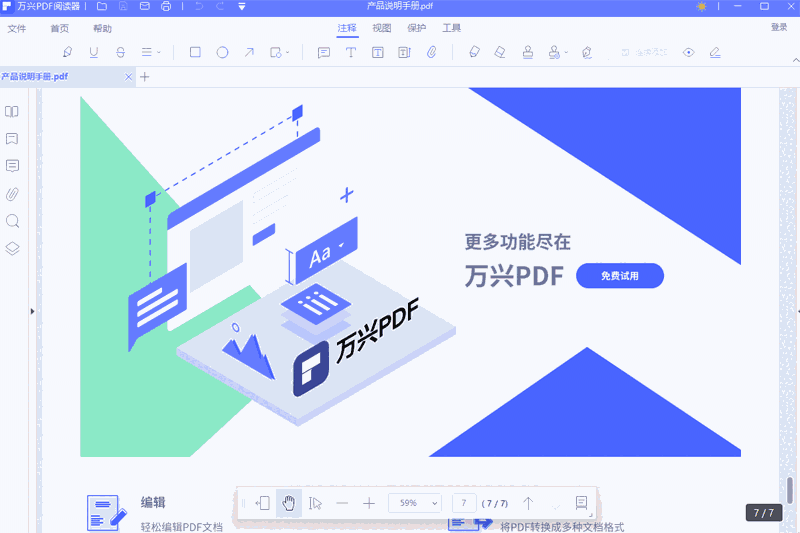800x533 pixels.
Task: Open the attachments panel in sidebar
Action: [x=12, y=194]
